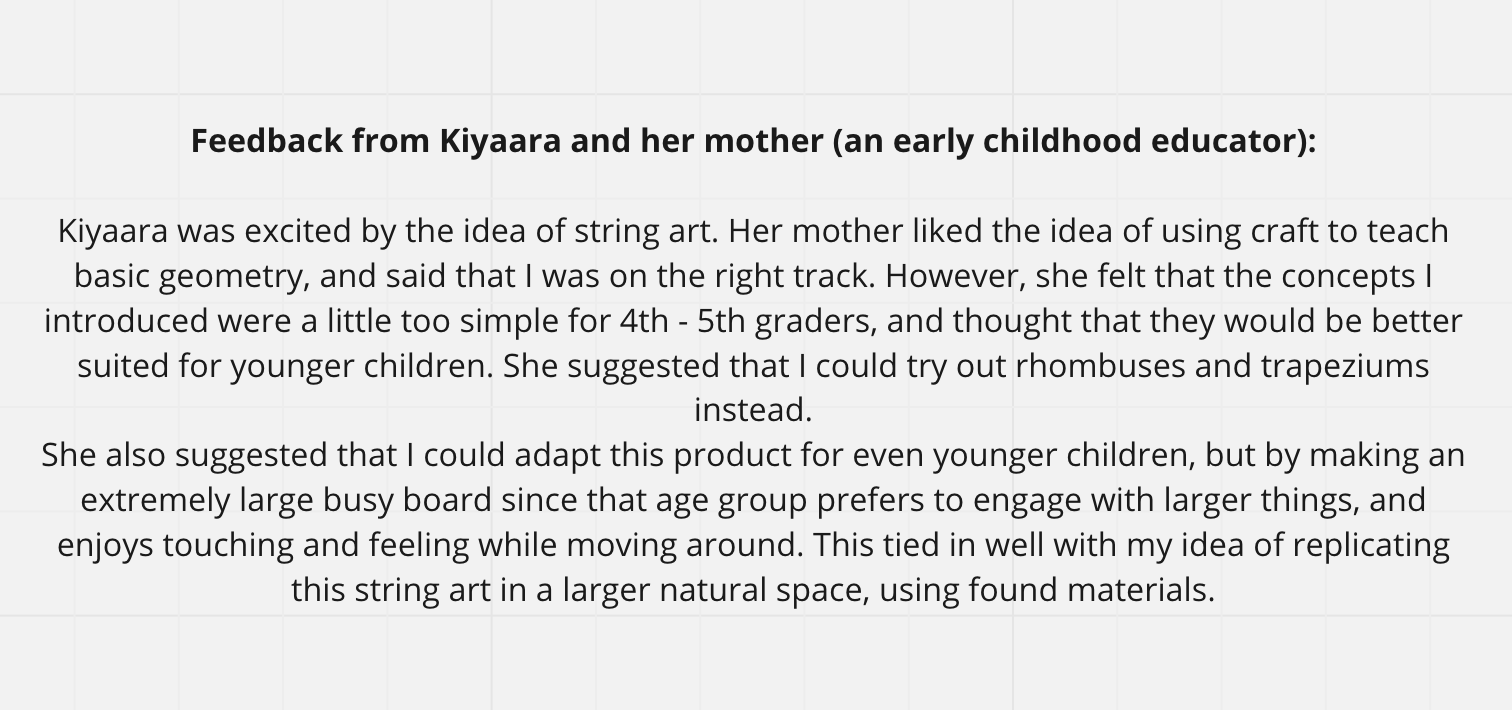Click the lone word "instead." line
Image resolution: width=1512 pixels, height=710 pixels.
click(753, 410)
